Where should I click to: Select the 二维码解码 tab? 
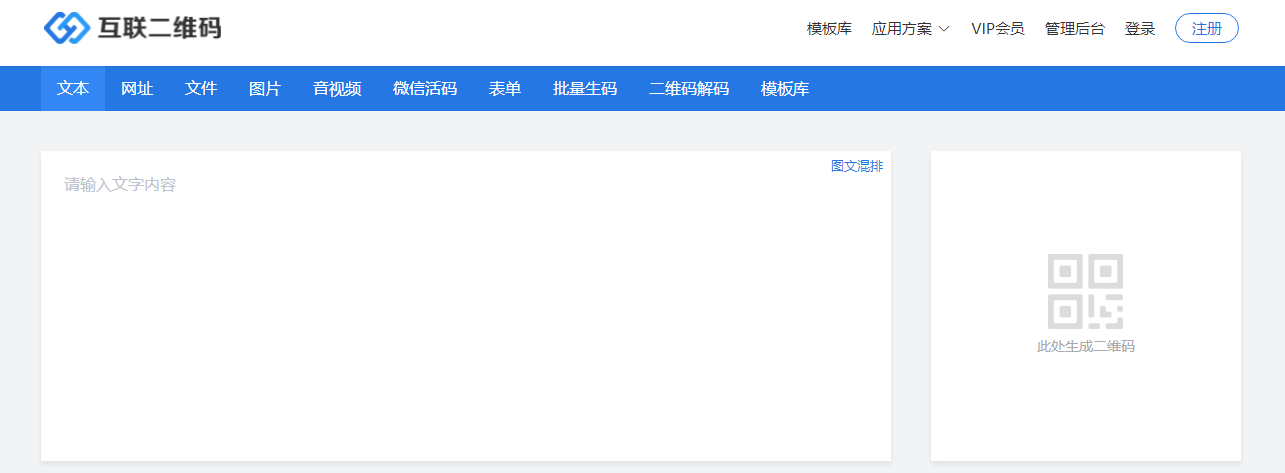click(x=689, y=89)
